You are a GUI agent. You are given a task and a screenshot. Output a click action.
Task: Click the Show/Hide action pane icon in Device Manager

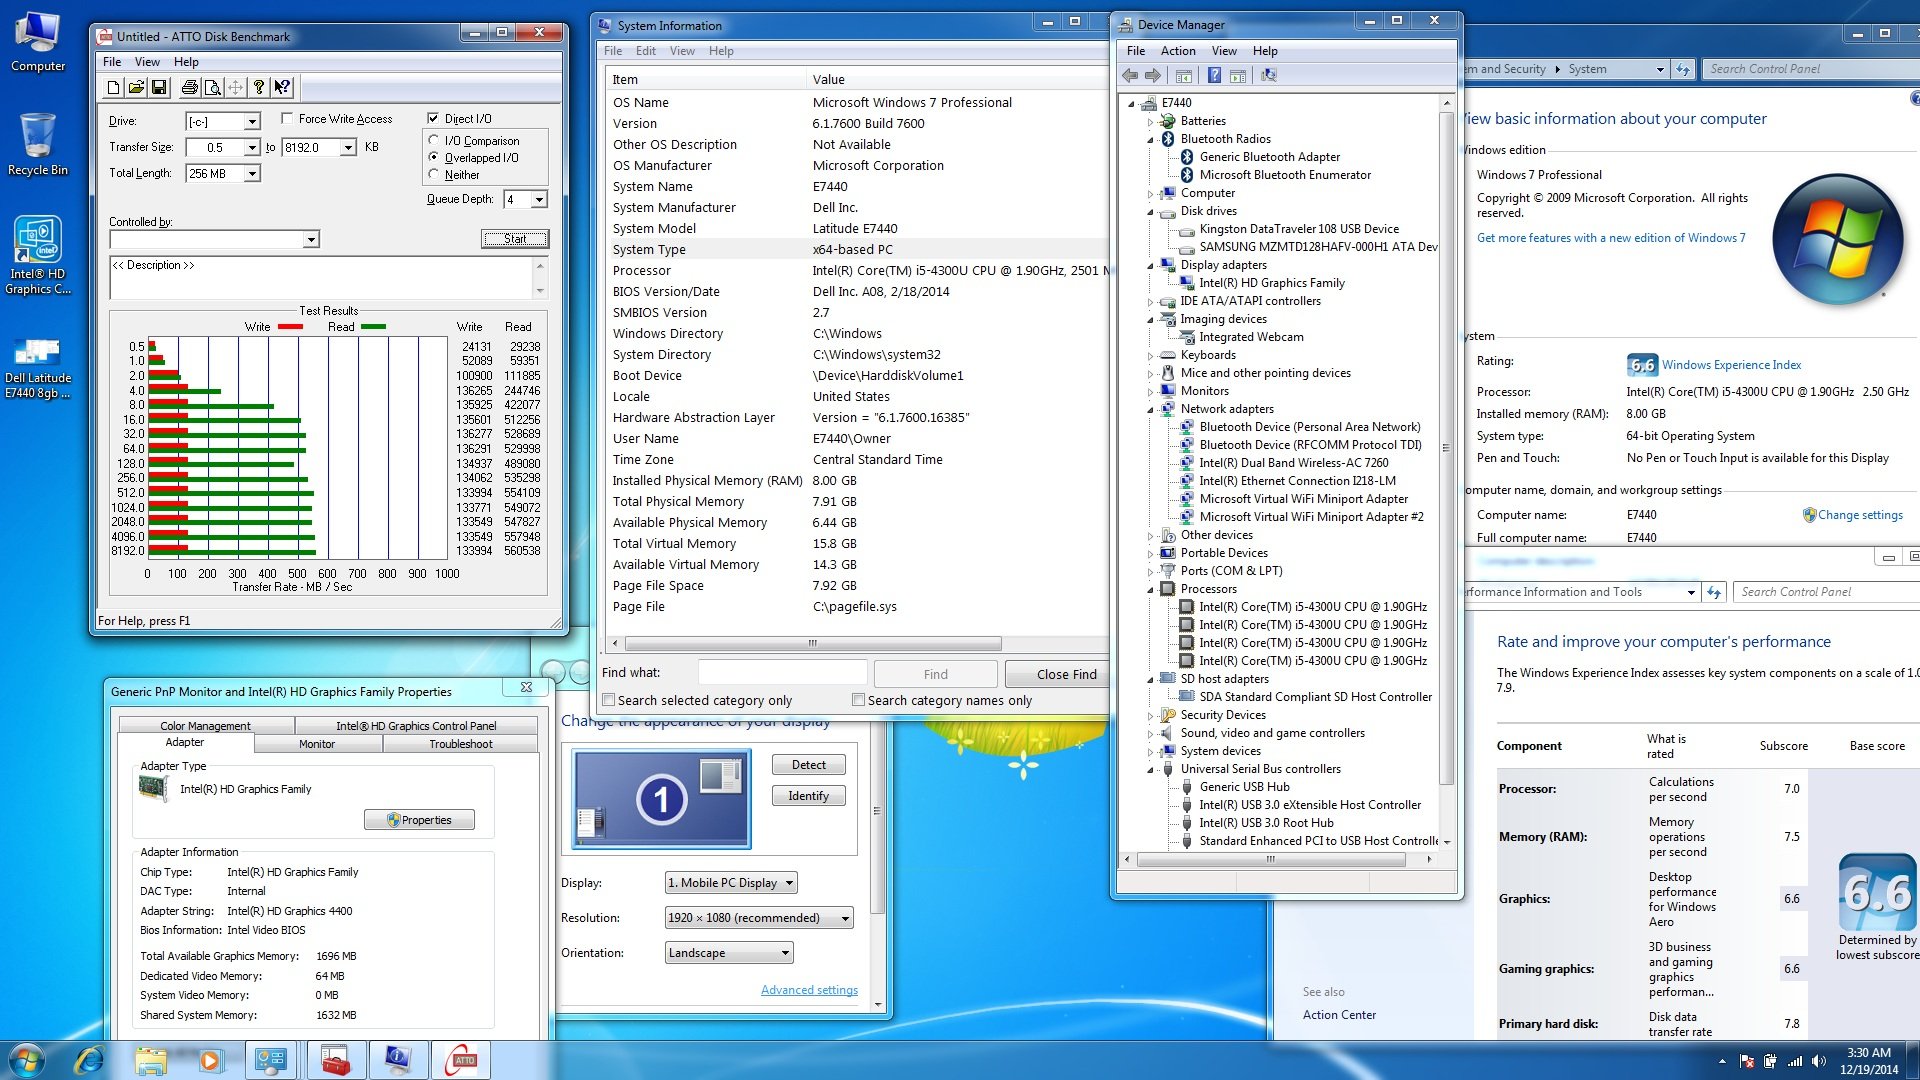click(1238, 75)
